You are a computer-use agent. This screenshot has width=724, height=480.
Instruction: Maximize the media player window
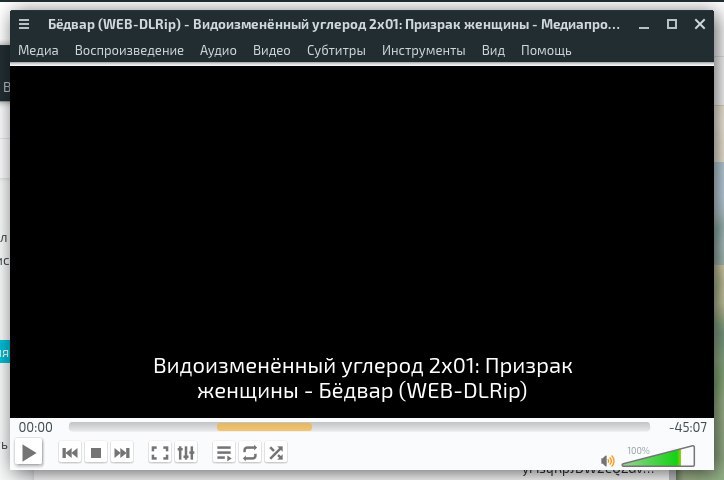pos(672,24)
